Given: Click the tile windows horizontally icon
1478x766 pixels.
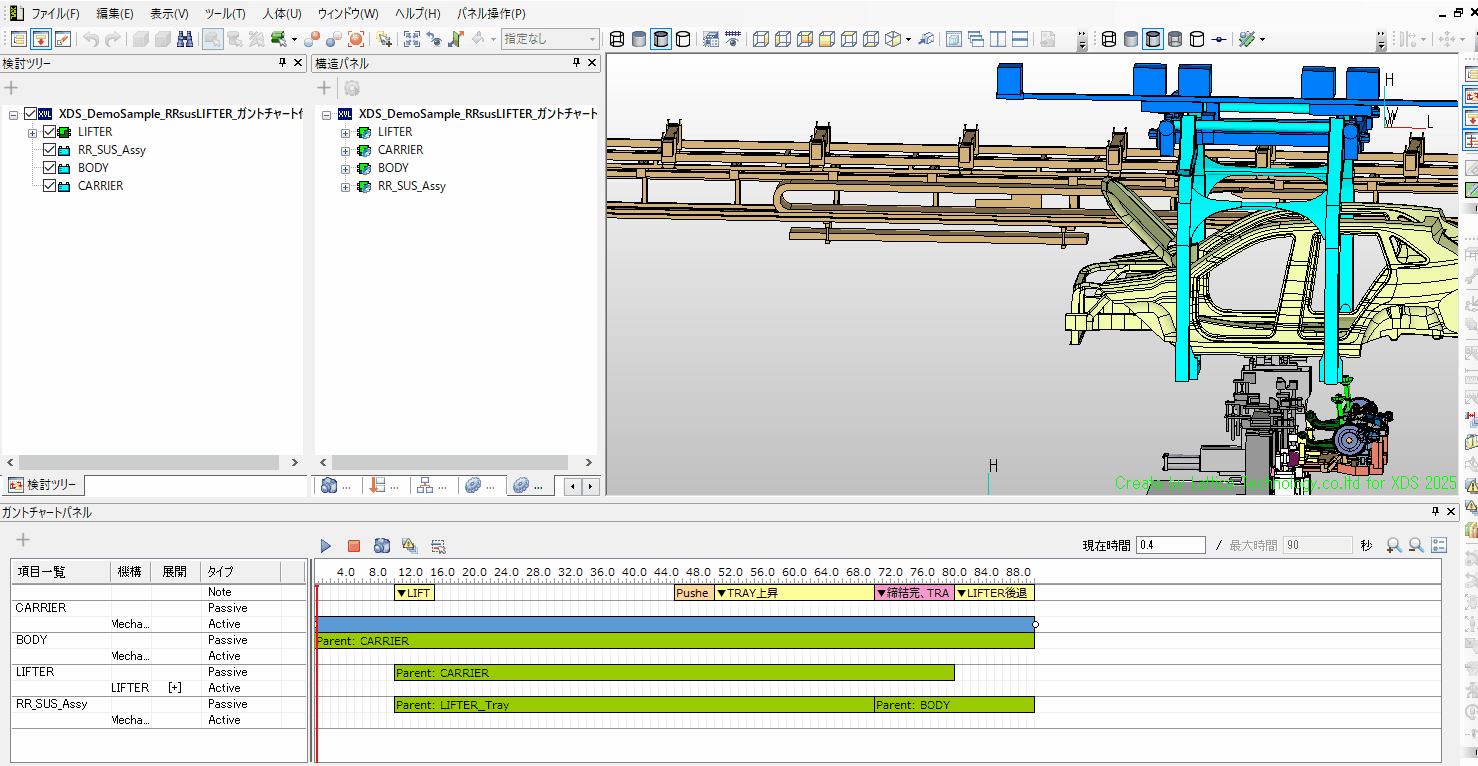Looking at the screenshot, I should pyautogui.click(x=1020, y=39).
